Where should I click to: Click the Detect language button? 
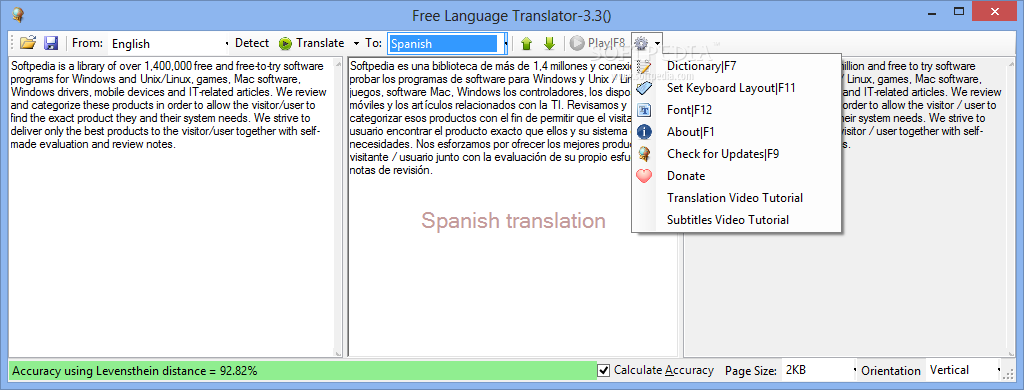251,43
